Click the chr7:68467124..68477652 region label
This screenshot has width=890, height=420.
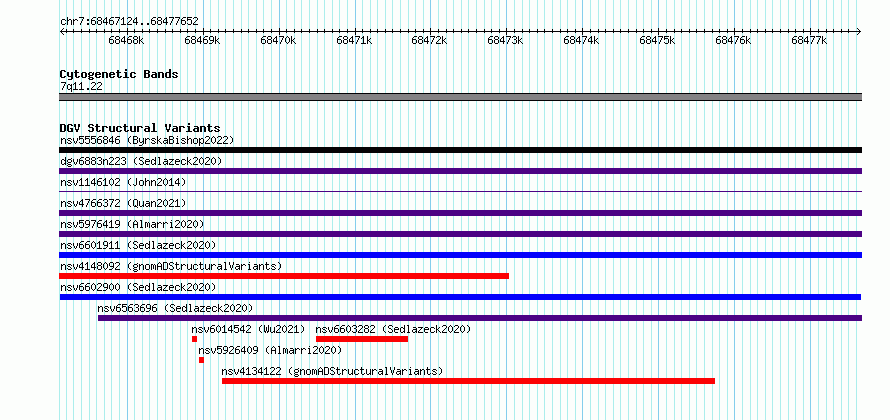pyautogui.click(x=129, y=22)
